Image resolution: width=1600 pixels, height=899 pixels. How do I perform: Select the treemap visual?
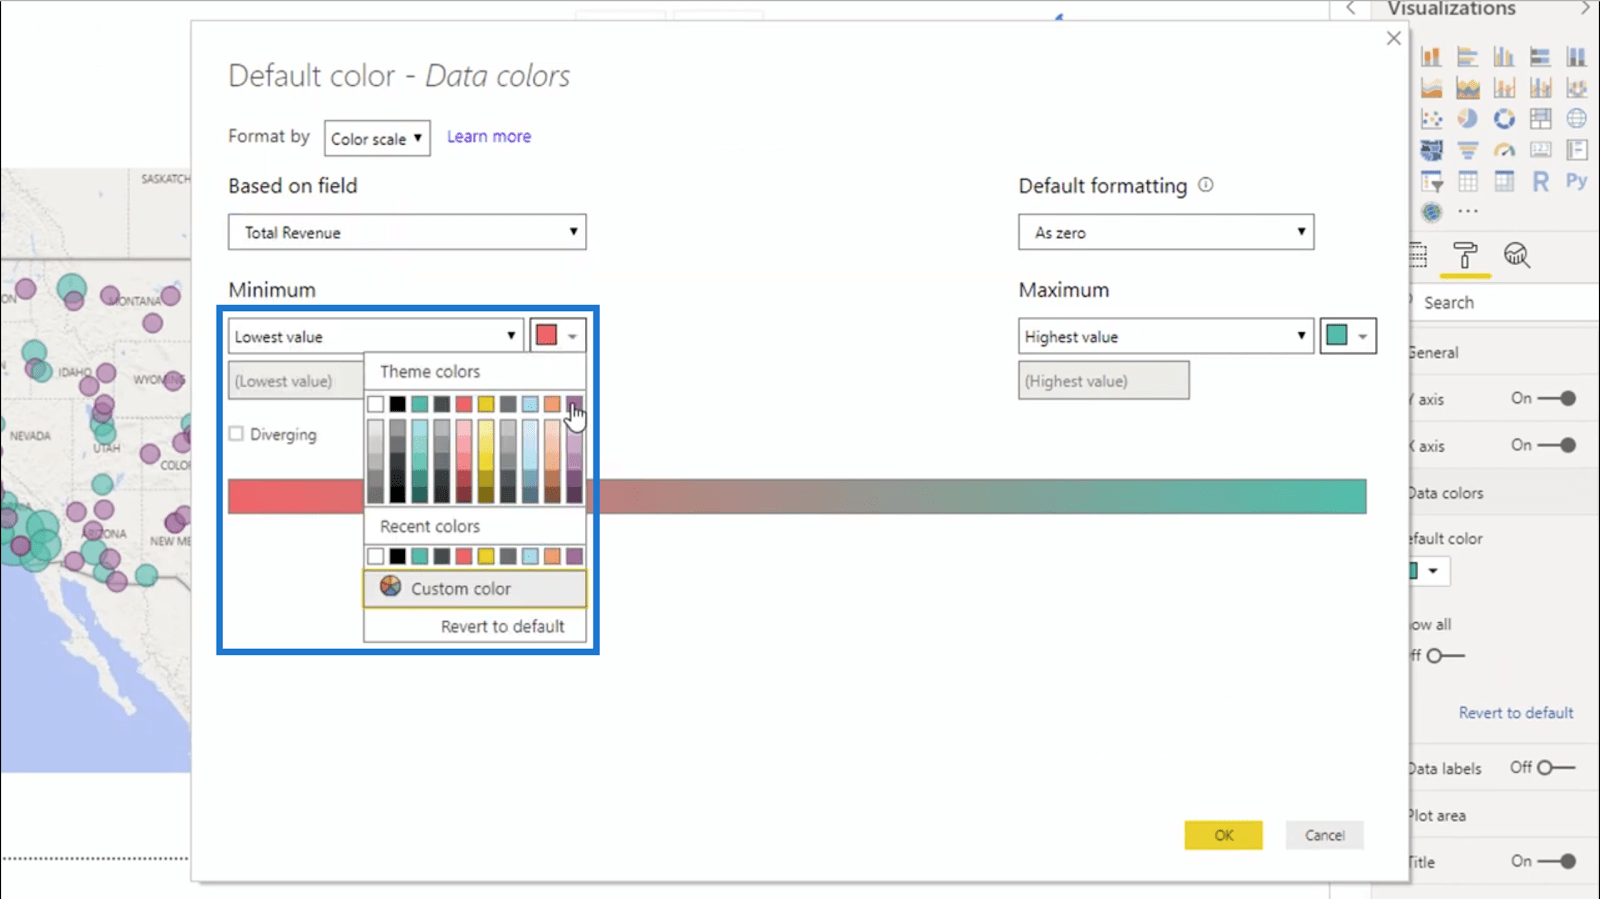(x=1540, y=119)
